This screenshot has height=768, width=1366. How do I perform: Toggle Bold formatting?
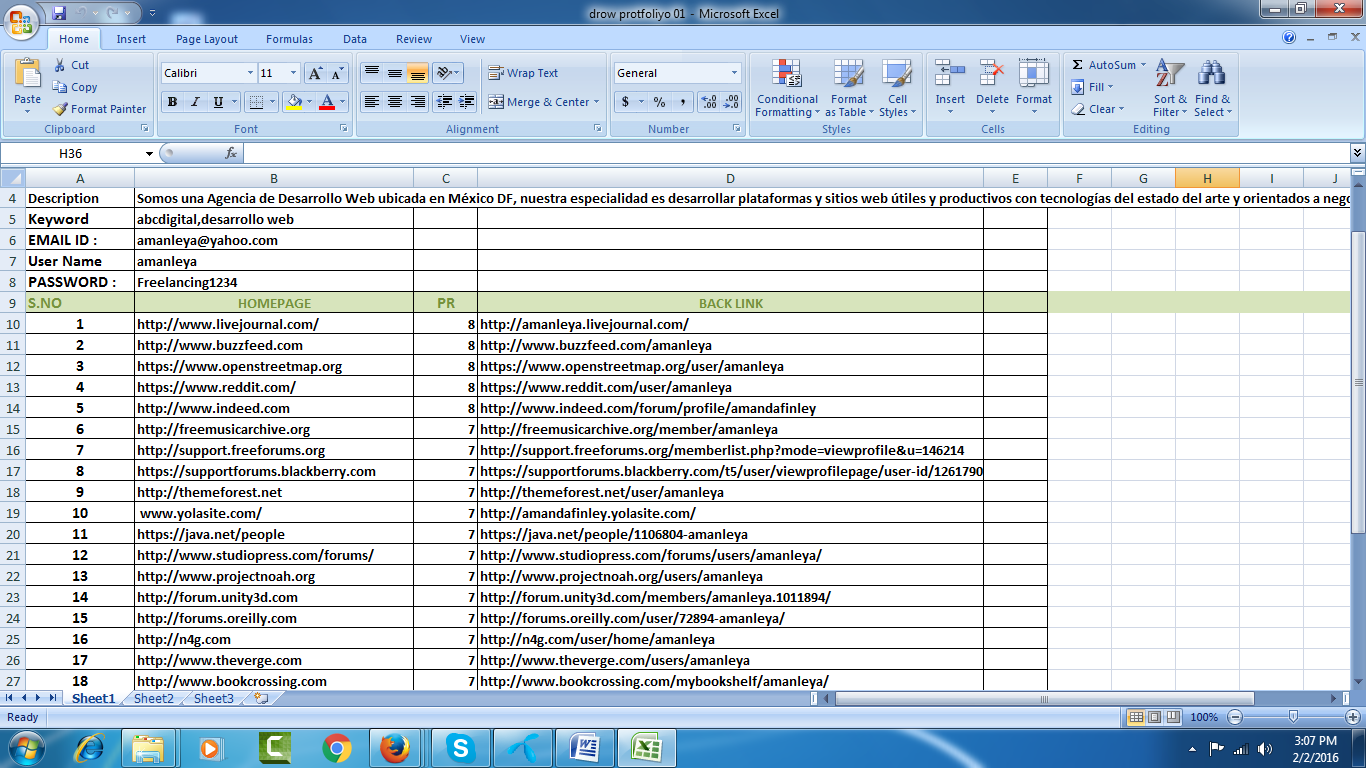click(x=172, y=102)
